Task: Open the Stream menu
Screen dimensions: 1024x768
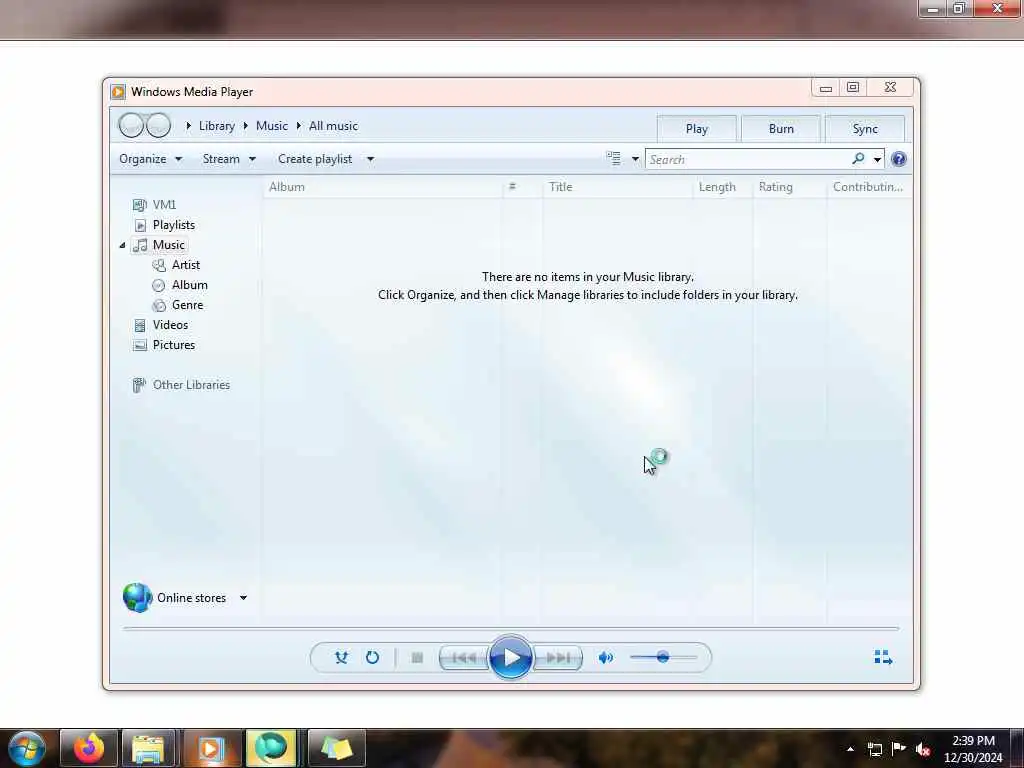Action: pos(229,159)
